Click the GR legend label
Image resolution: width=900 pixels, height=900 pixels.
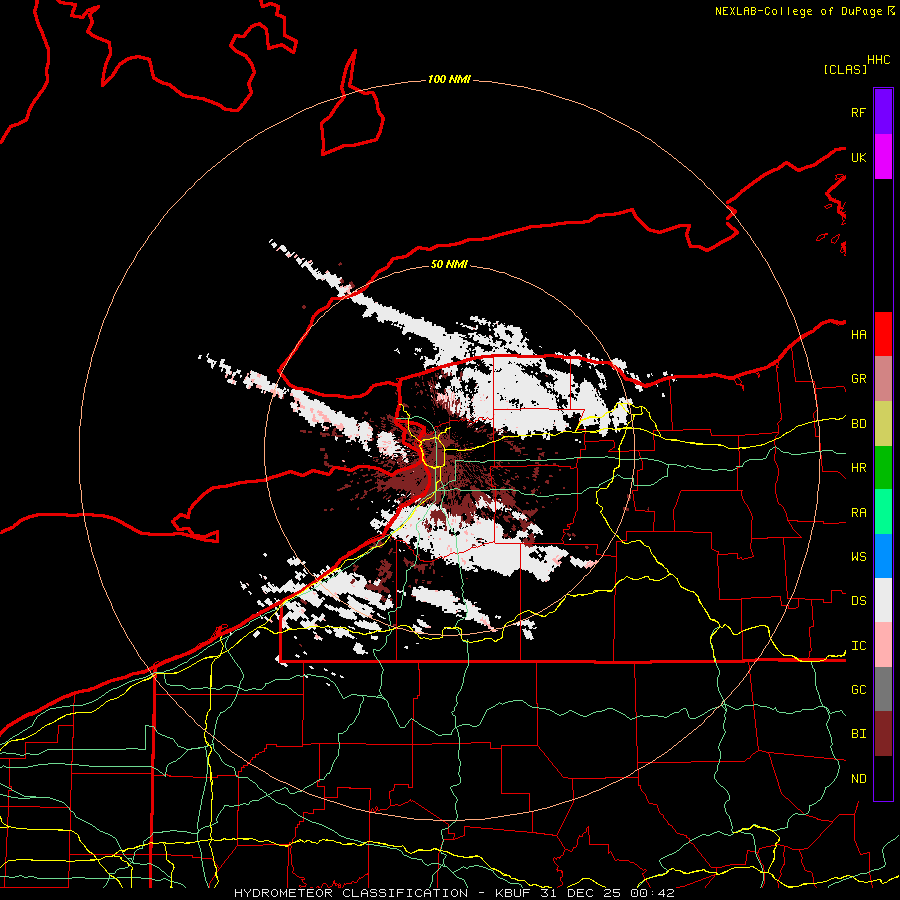point(858,379)
